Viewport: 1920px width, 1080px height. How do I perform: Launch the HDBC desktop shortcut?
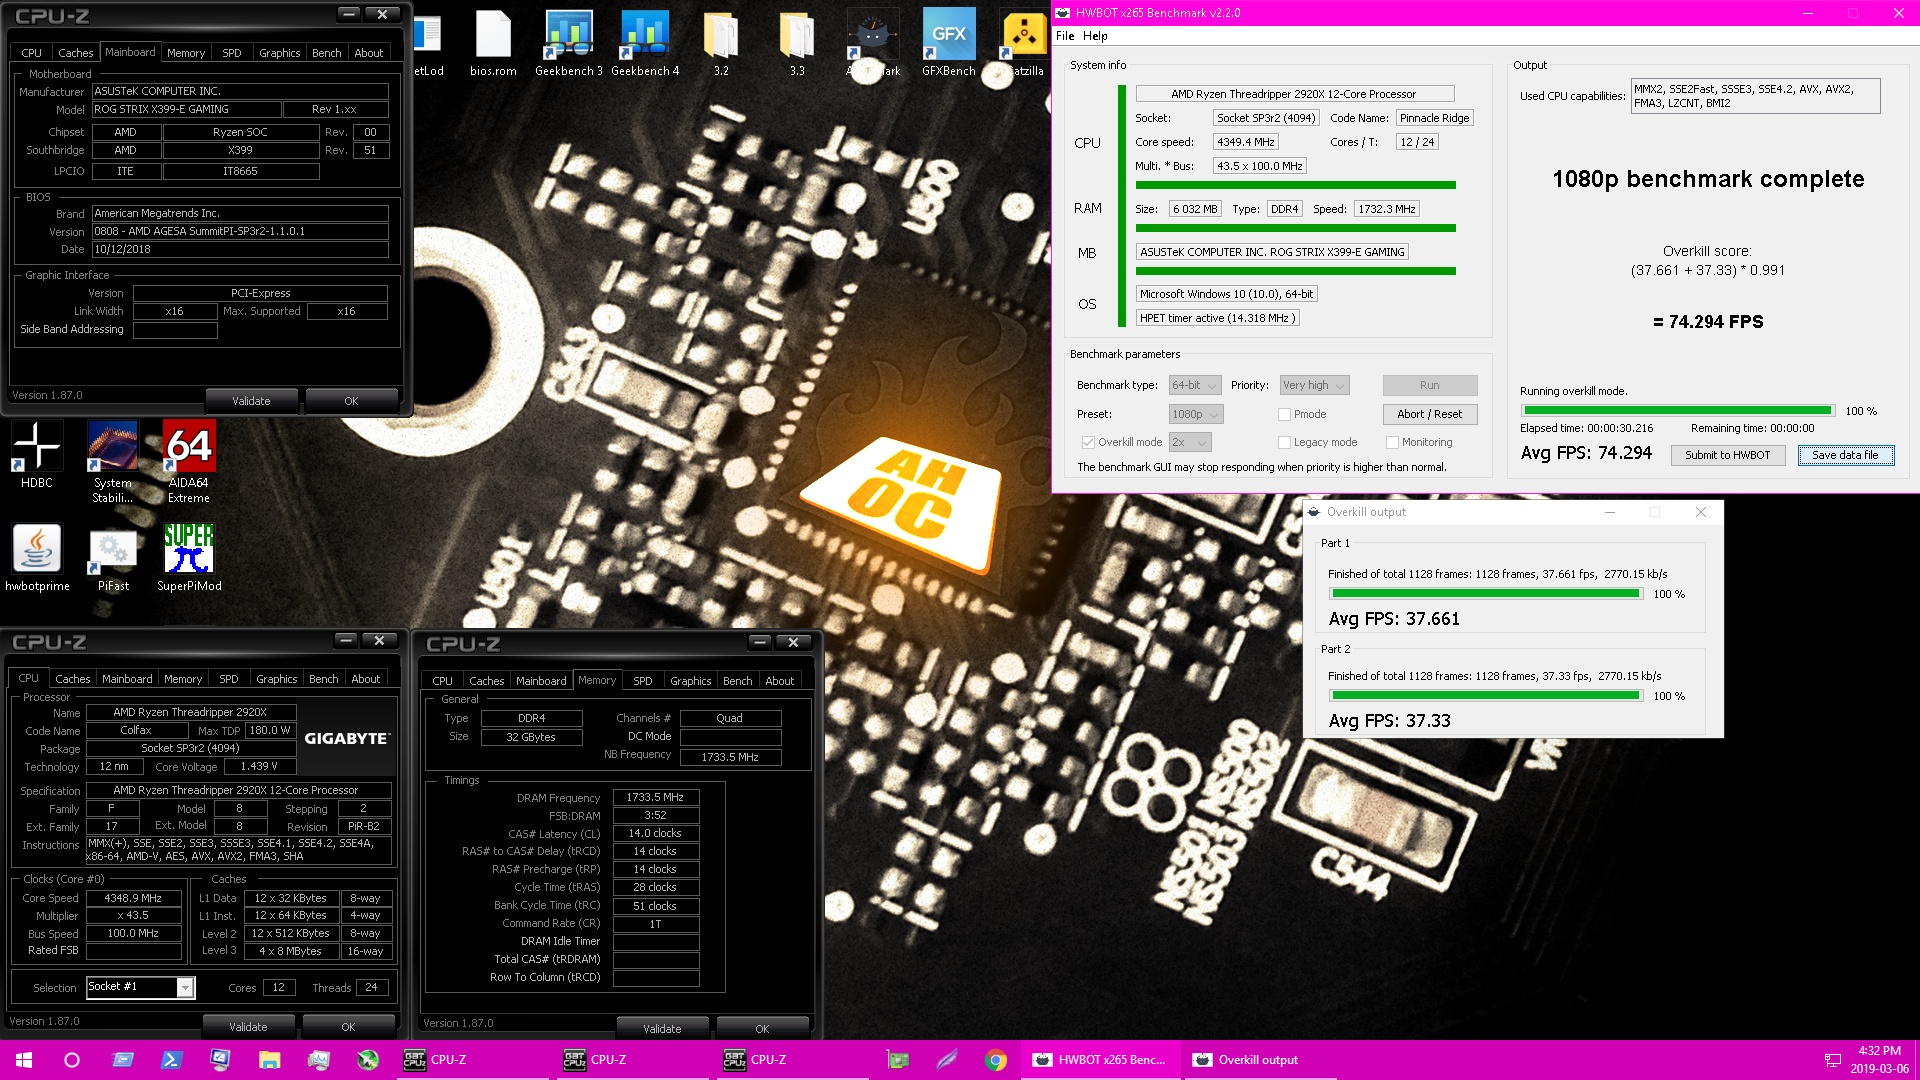click(x=37, y=455)
